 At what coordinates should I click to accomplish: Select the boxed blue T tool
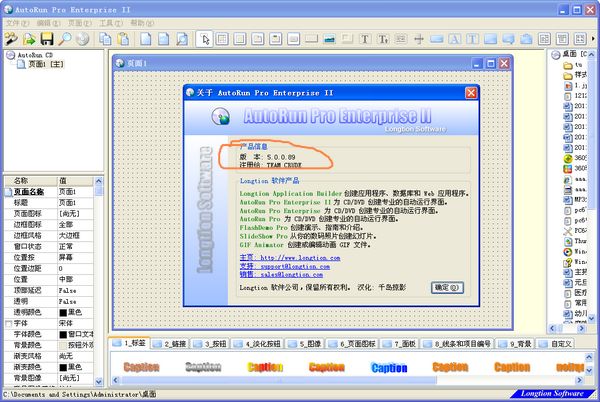pyautogui.click(x=472, y=39)
